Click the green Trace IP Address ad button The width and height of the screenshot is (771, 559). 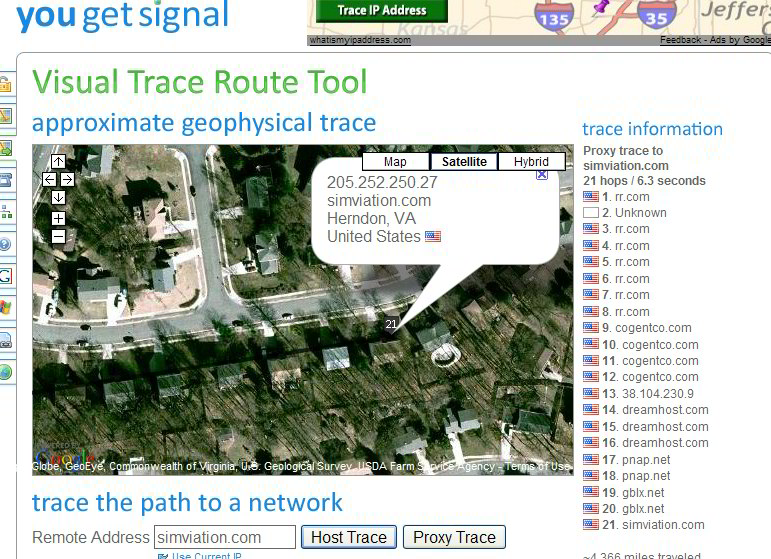tap(382, 10)
